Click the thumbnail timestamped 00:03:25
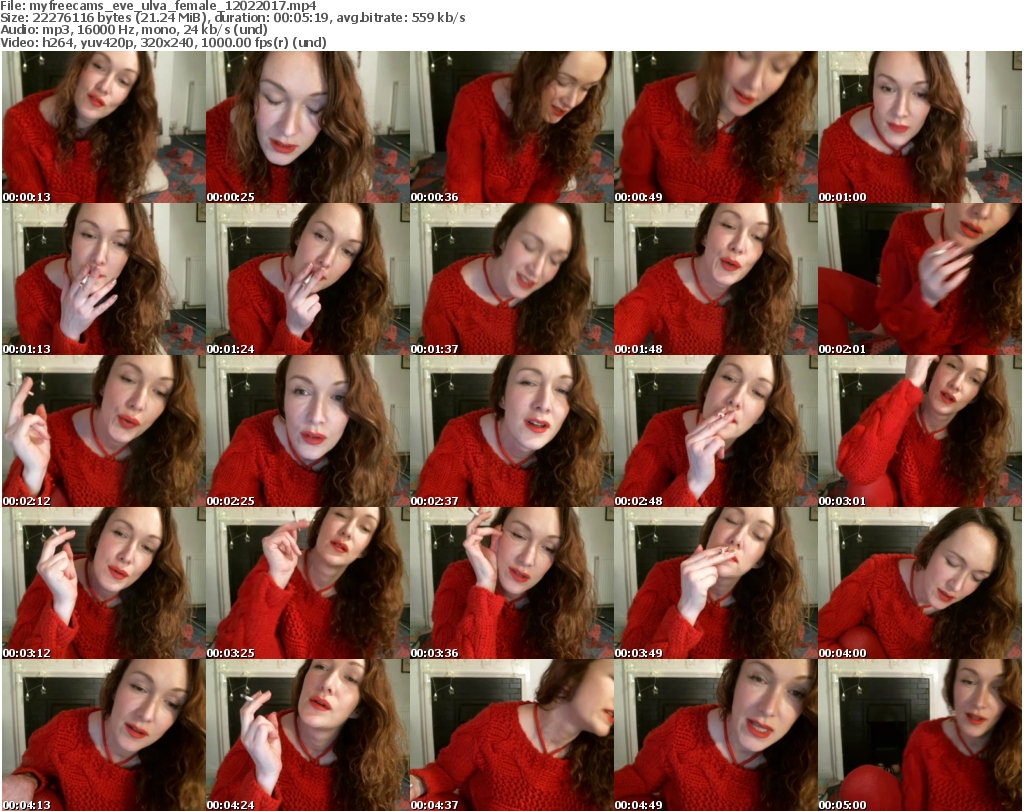 click(x=308, y=584)
